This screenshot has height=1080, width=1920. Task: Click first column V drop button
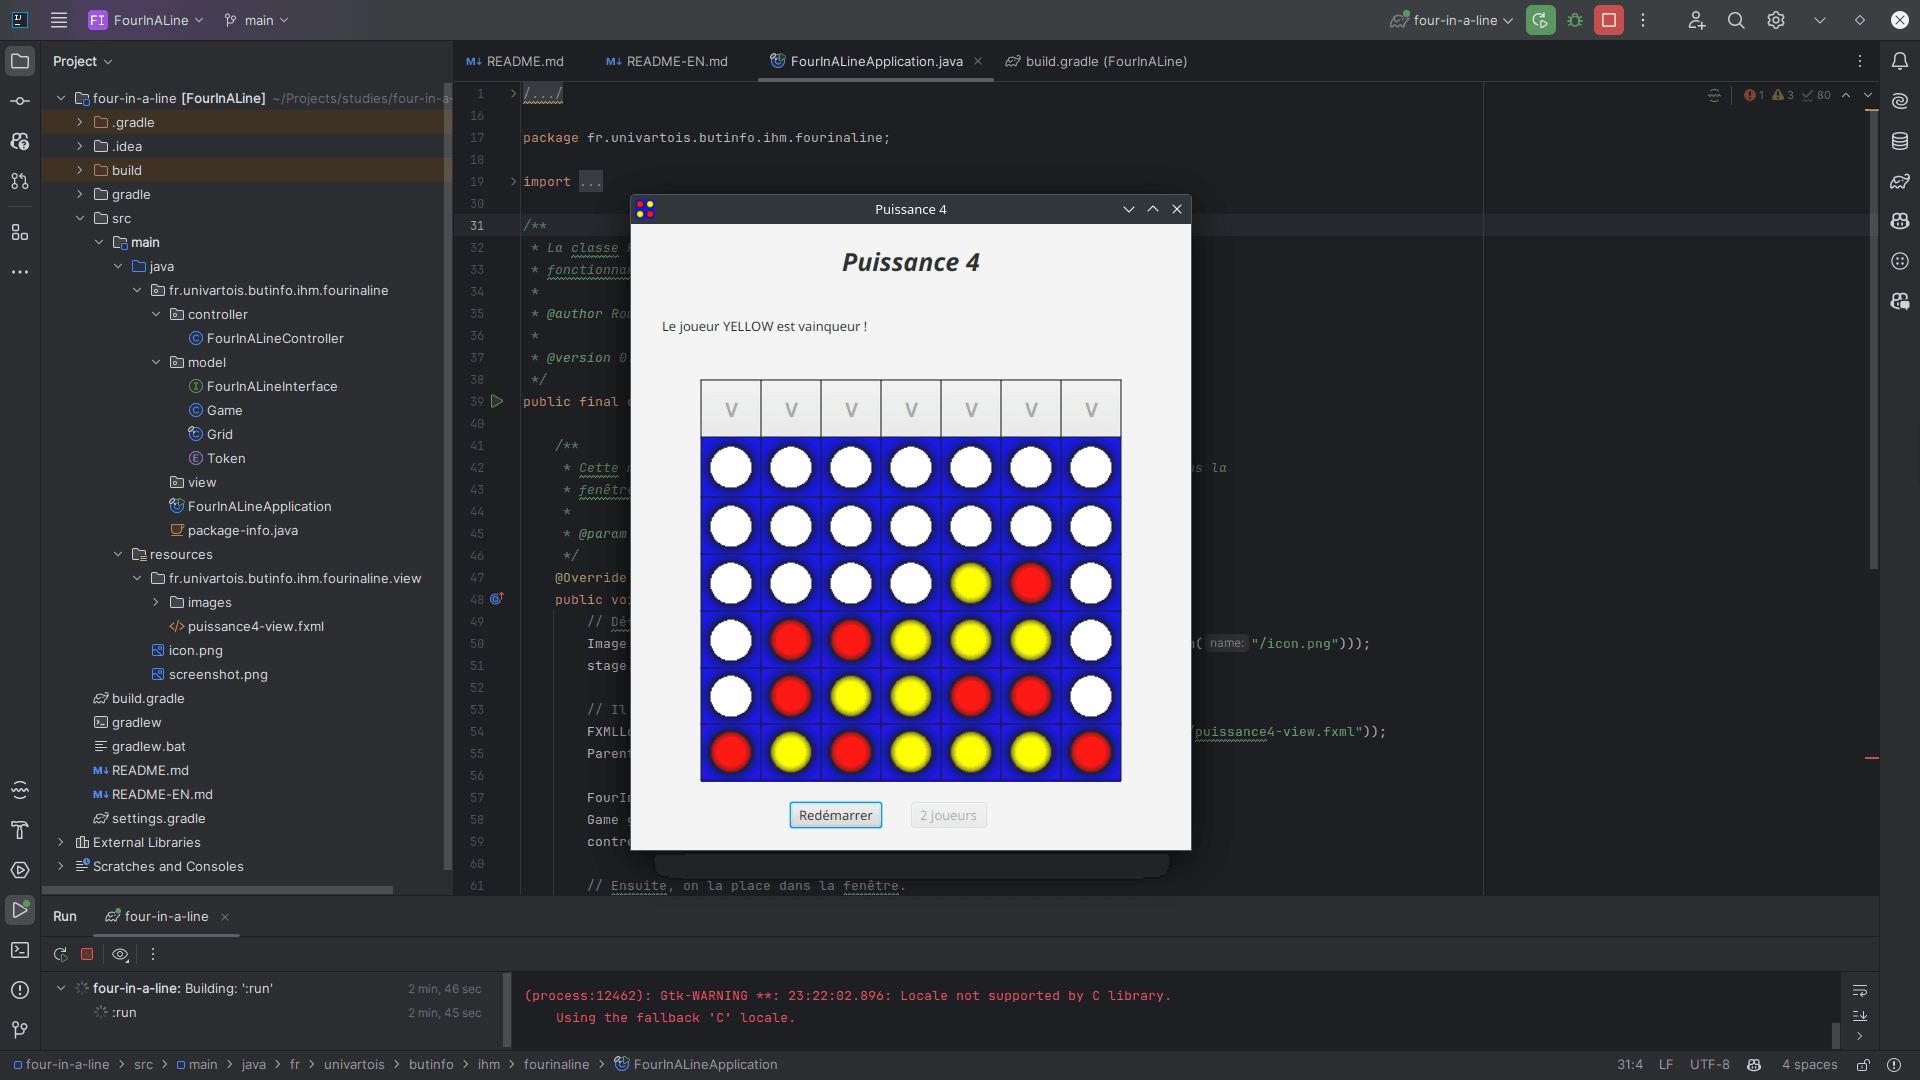pos(731,409)
